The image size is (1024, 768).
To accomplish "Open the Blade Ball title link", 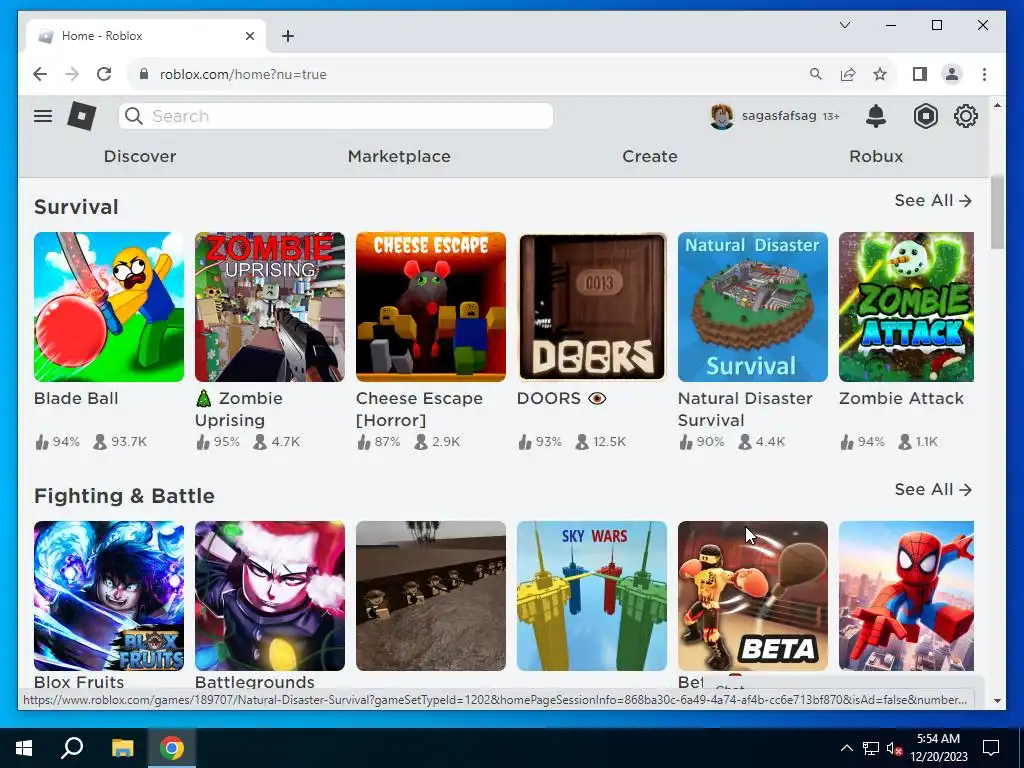I will (76, 398).
